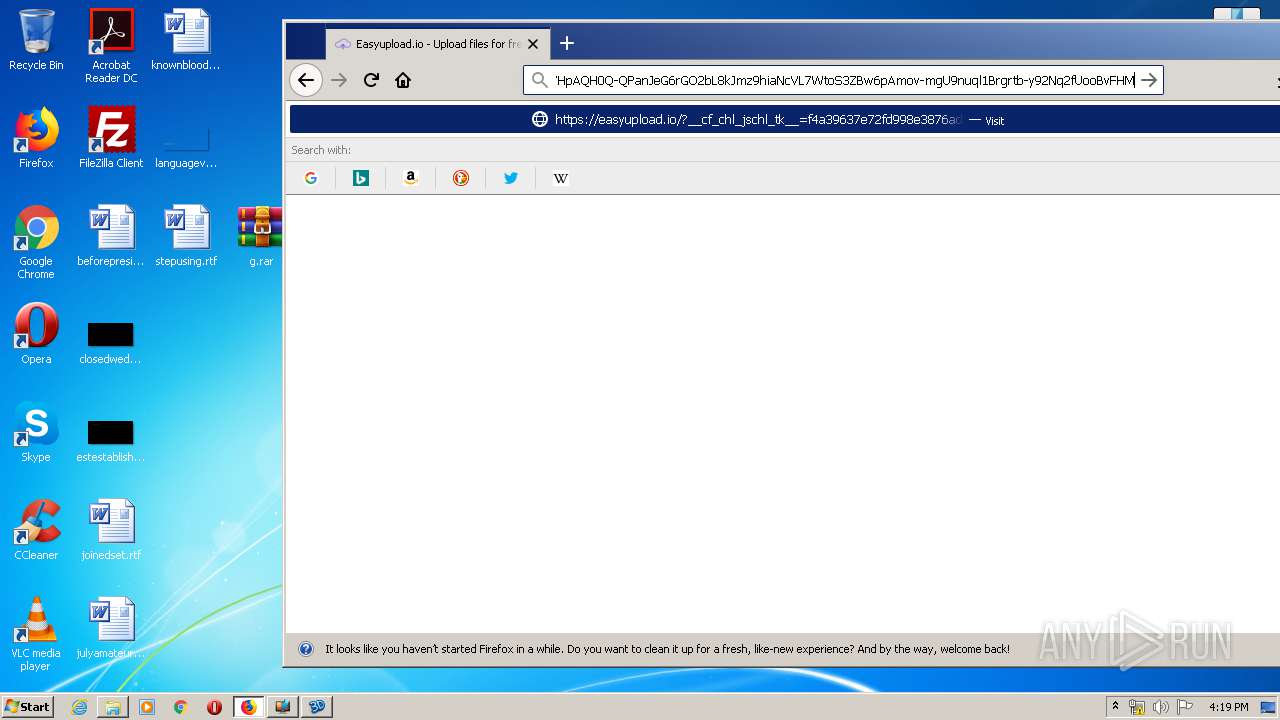The height and width of the screenshot is (720, 1280).
Task: Launch the VLC media player shortcut
Action: (x=36, y=634)
